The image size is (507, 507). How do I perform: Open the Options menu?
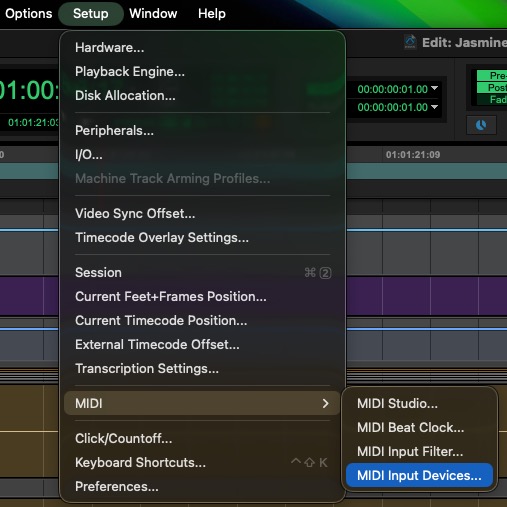(29, 14)
